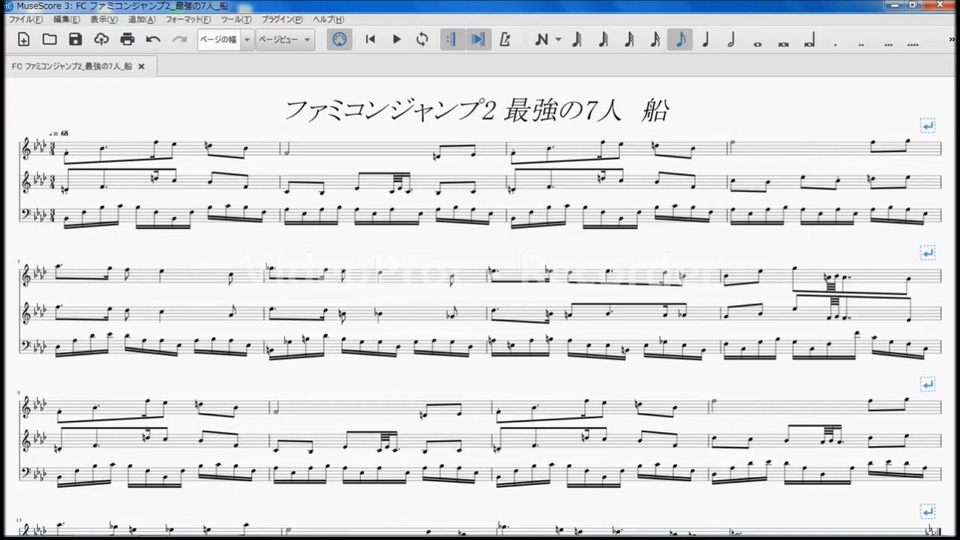960x540 pixels.
Task: Select the whole note duration
Action: [x=757, y=43]
